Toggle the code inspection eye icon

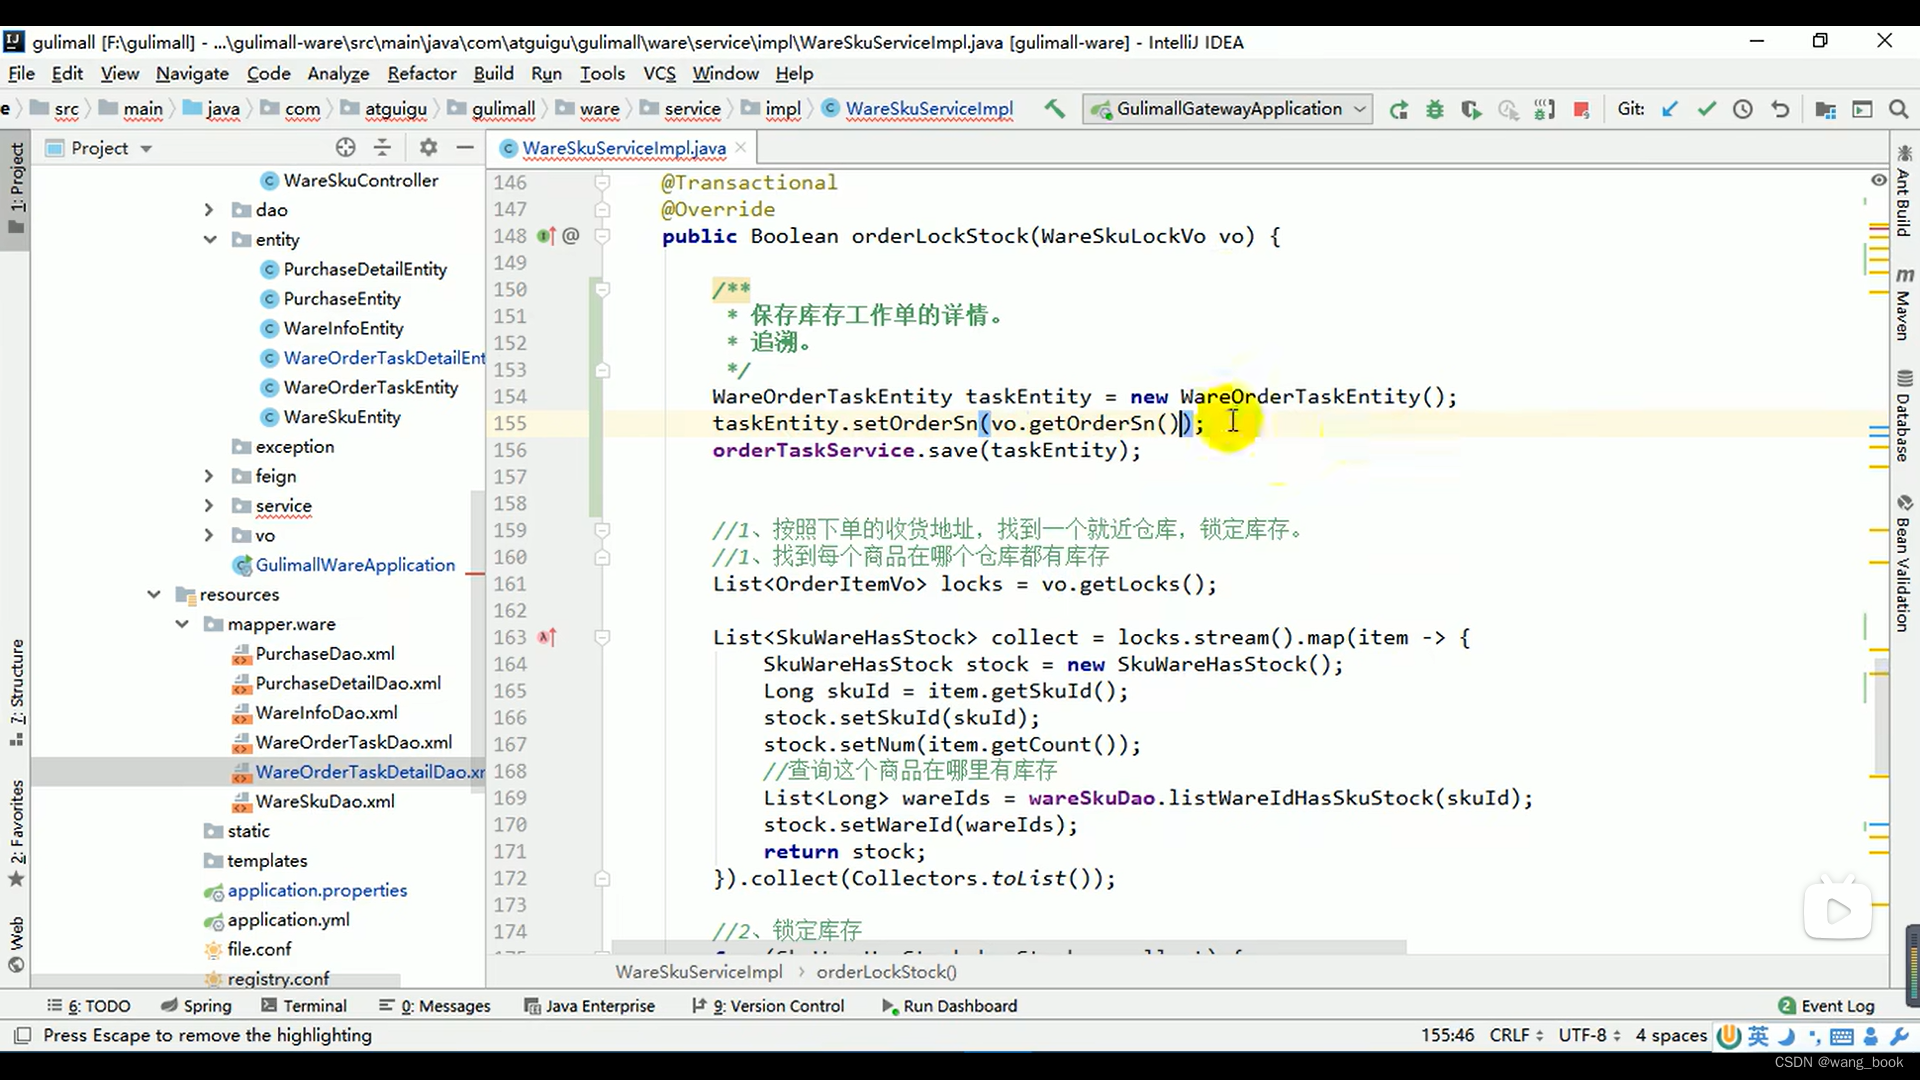[1878, 180]
